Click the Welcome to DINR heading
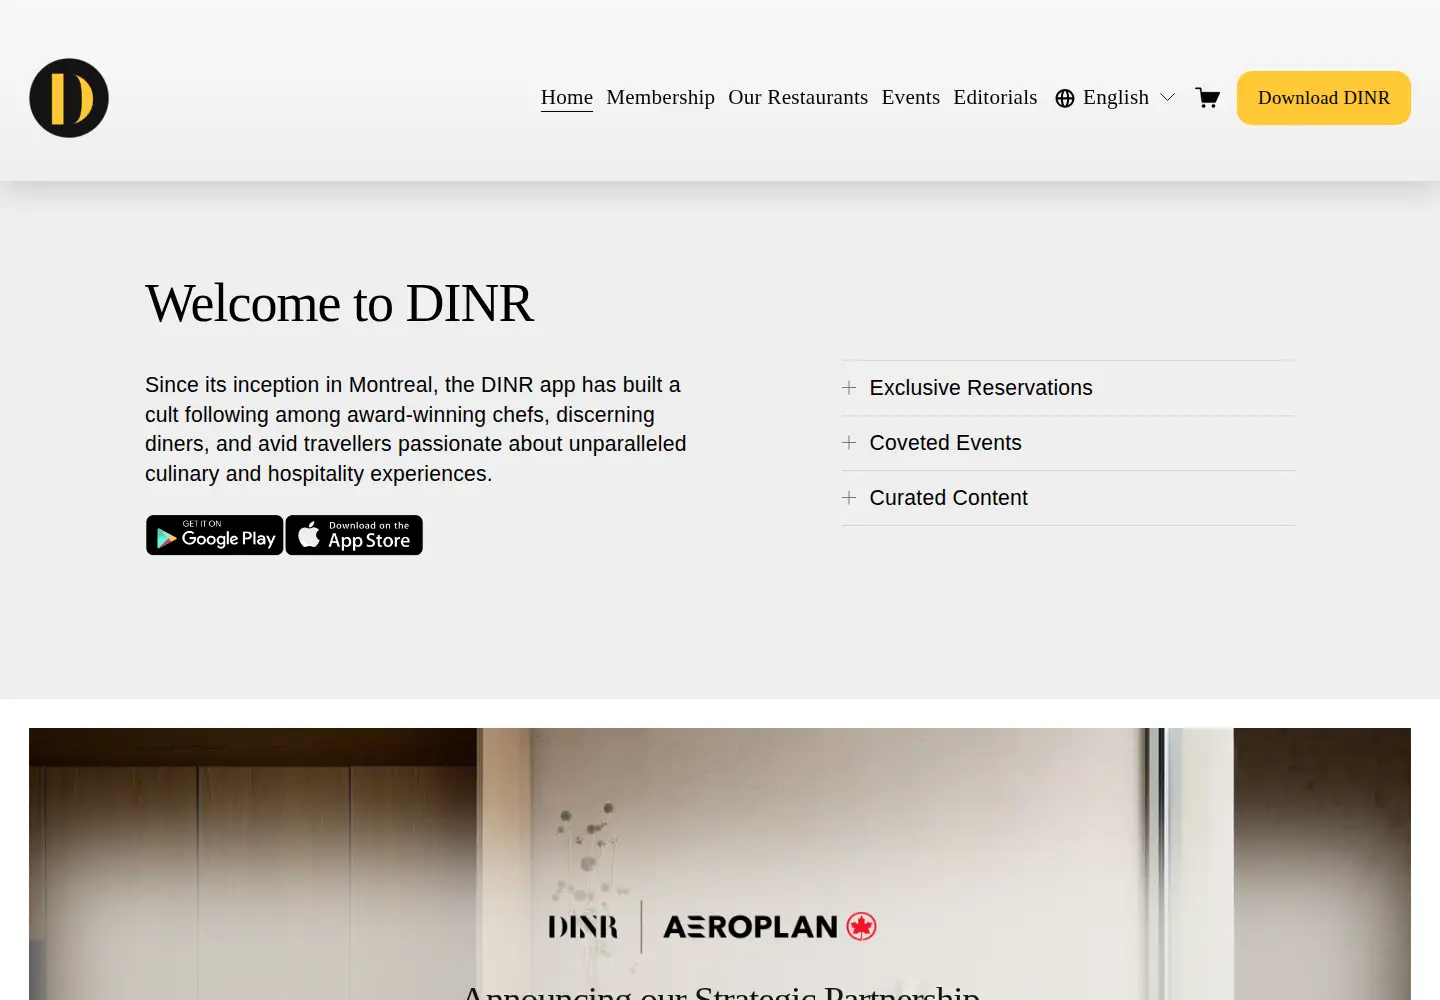The width and height of the screenshot is (1440, 1000). (x=339, y=303)
